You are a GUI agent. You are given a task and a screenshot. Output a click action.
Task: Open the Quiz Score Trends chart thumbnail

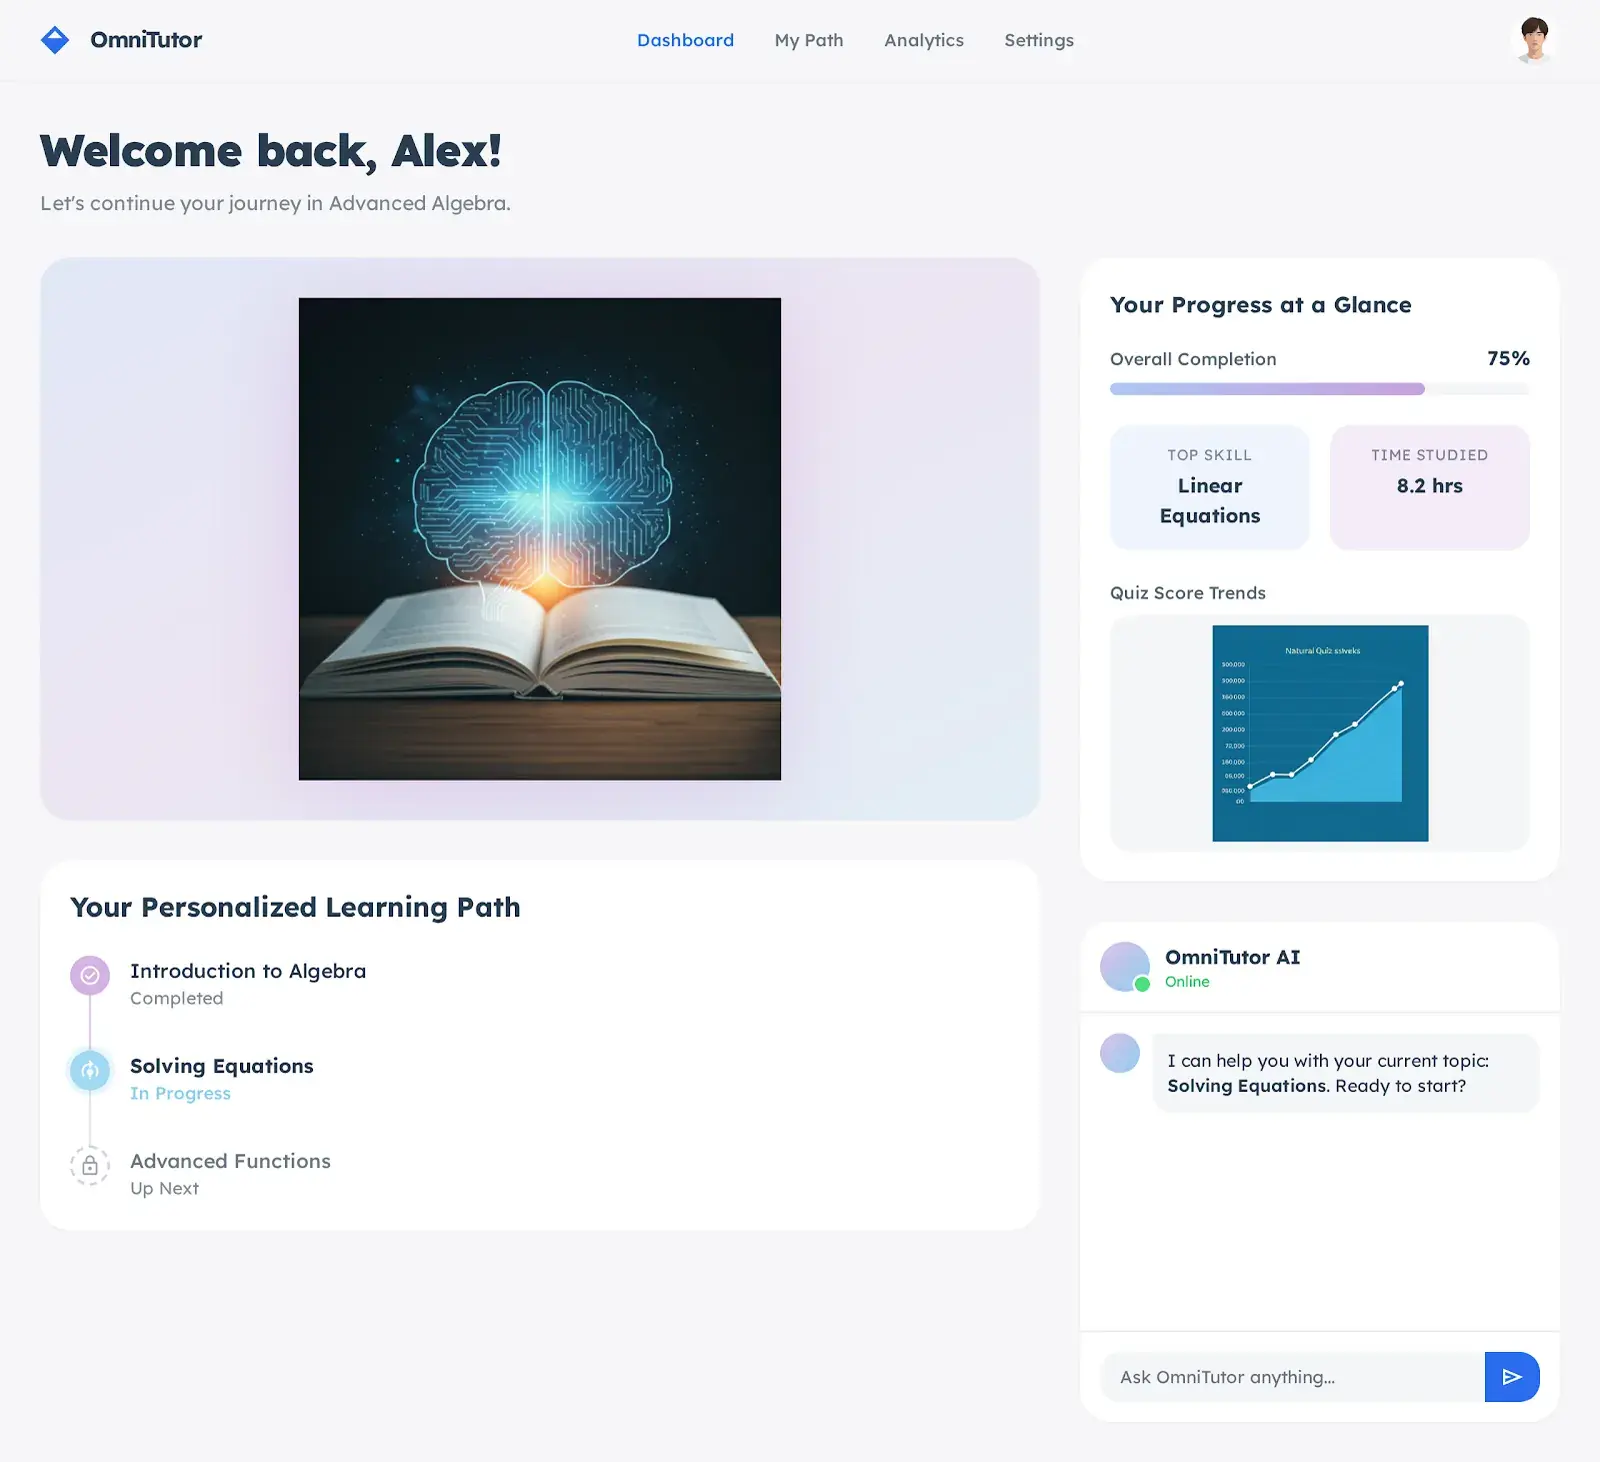(x=1320, y=733)
